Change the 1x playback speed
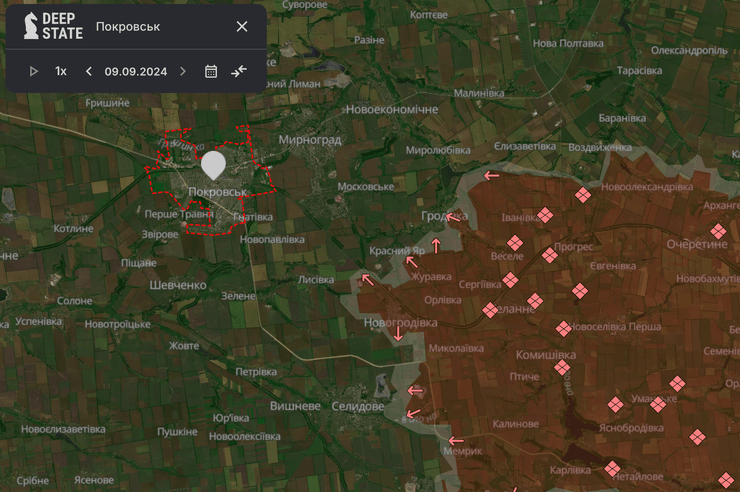The height and width of the screenshot is (492, 740). (61, 71)
